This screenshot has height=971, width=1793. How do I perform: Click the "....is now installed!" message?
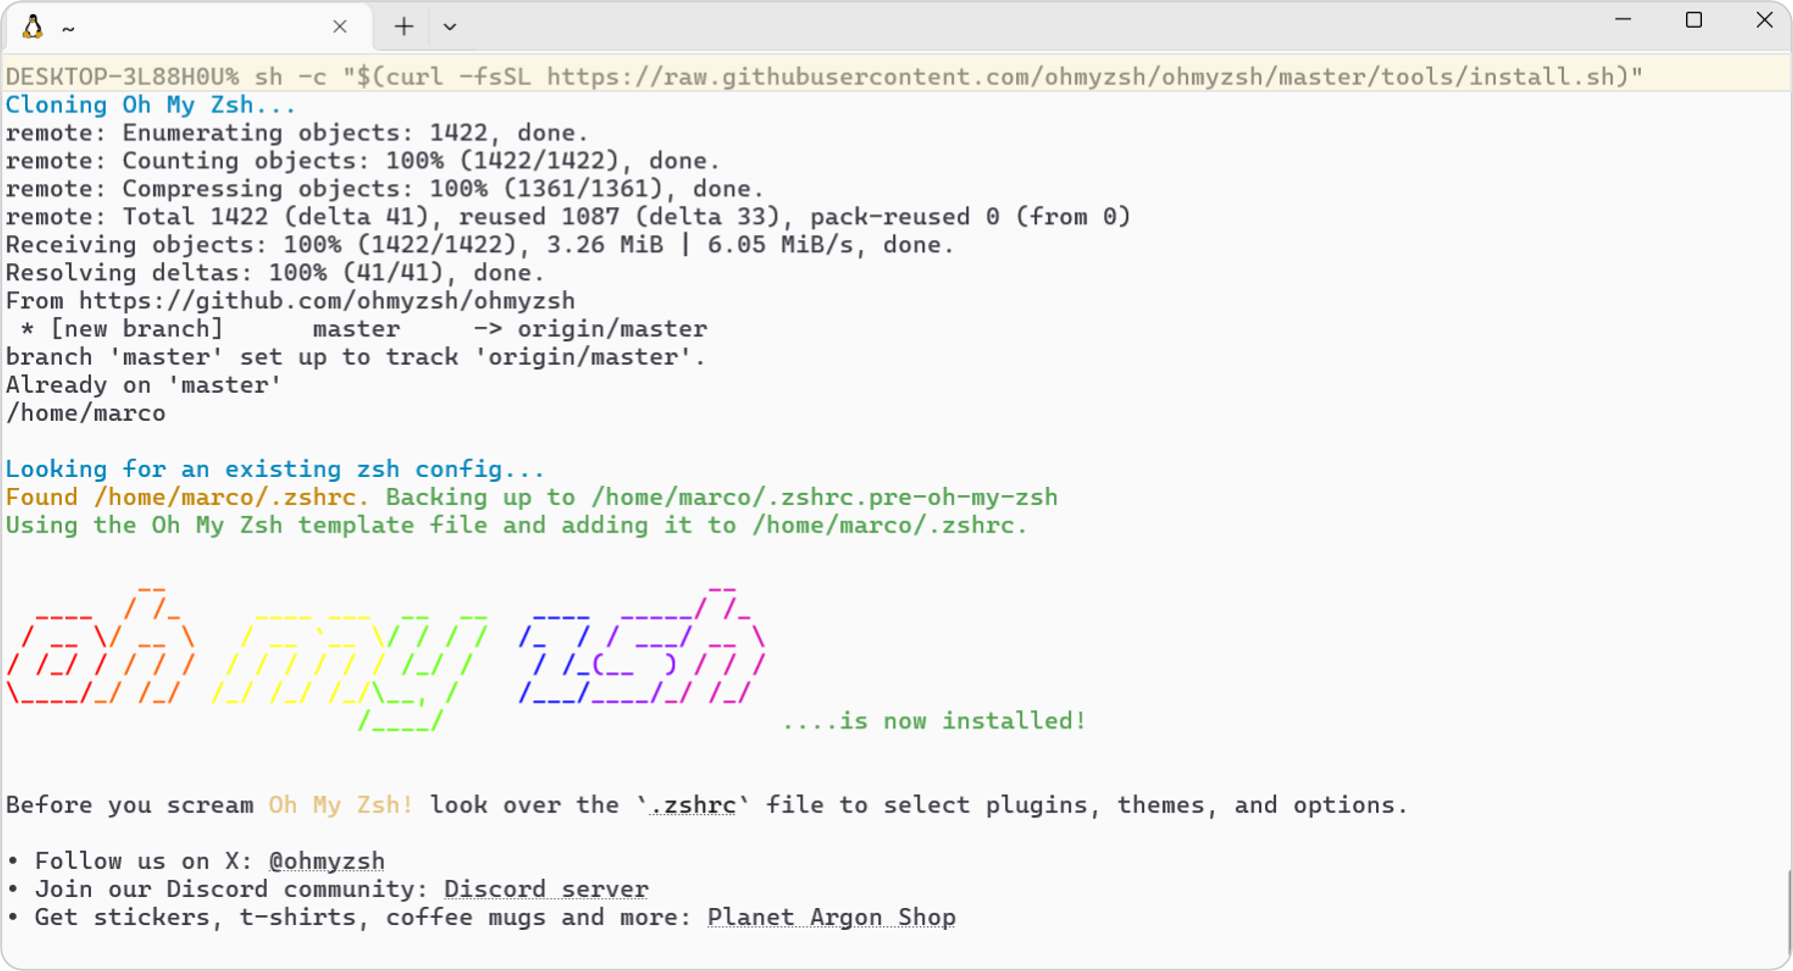tap(933, 721)
